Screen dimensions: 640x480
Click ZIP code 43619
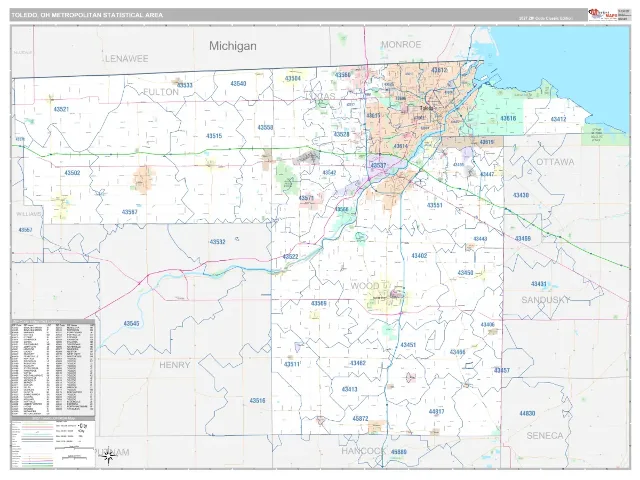(x=487, y=142)
